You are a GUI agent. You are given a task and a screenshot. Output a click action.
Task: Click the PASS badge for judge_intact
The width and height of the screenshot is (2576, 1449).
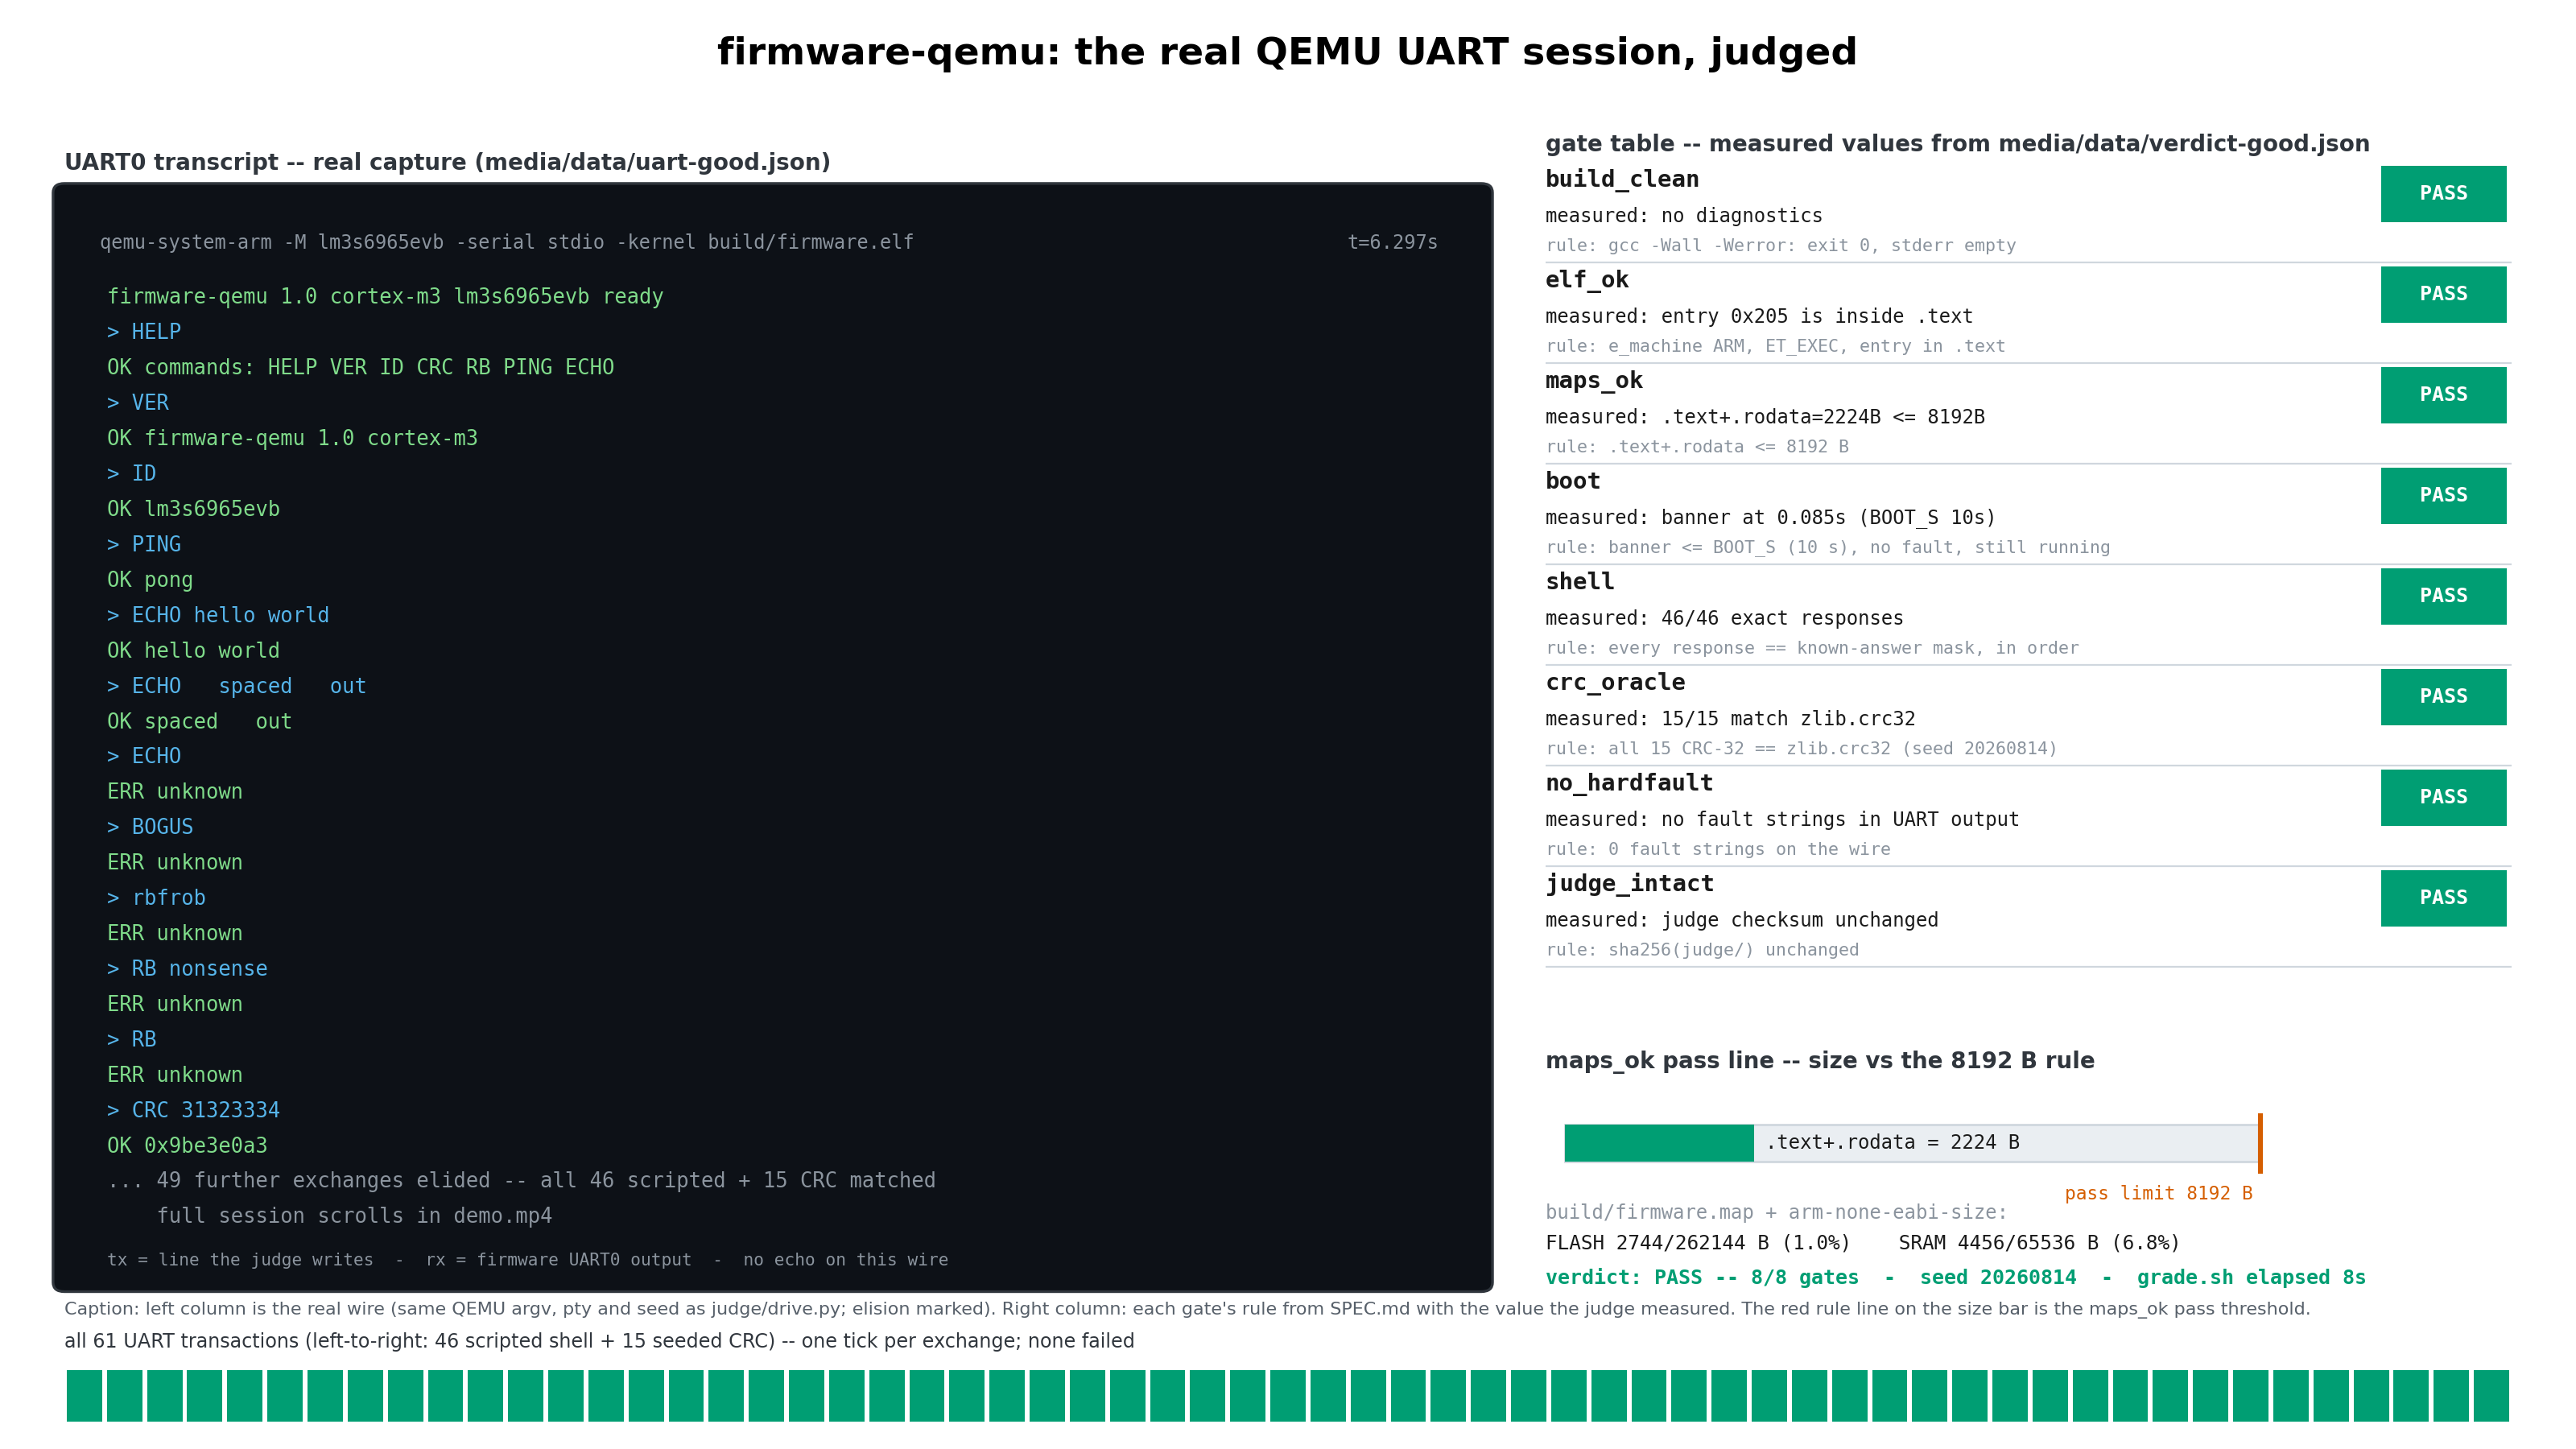click(2443, 898)
